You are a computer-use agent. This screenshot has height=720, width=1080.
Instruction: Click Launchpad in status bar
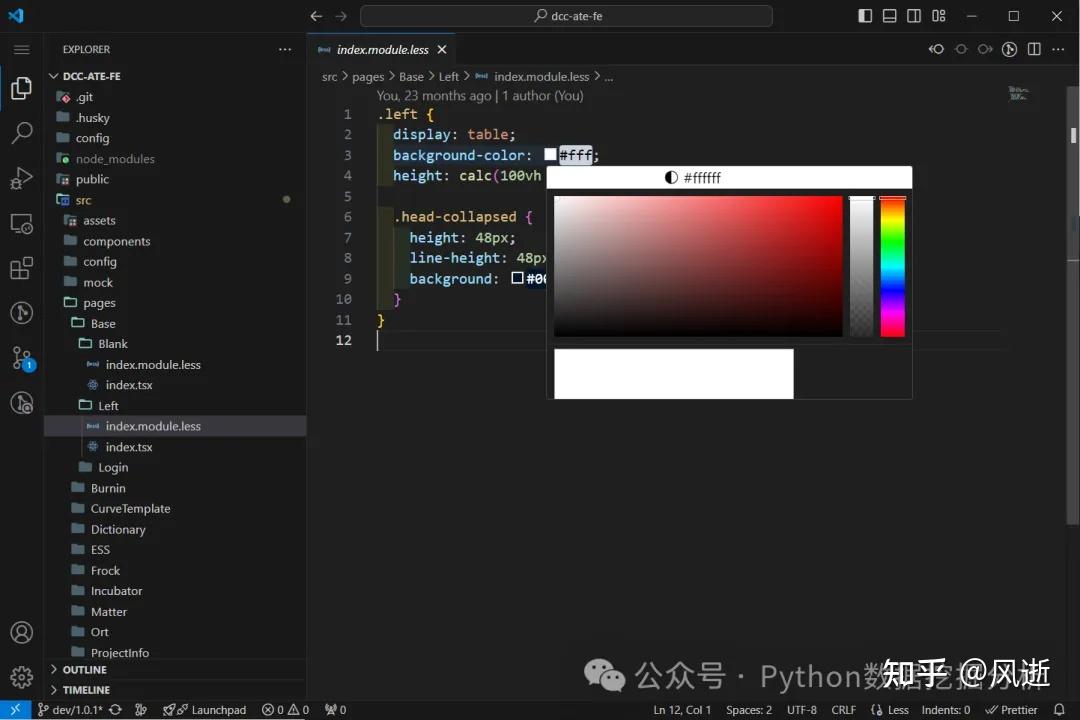[205, 710]
